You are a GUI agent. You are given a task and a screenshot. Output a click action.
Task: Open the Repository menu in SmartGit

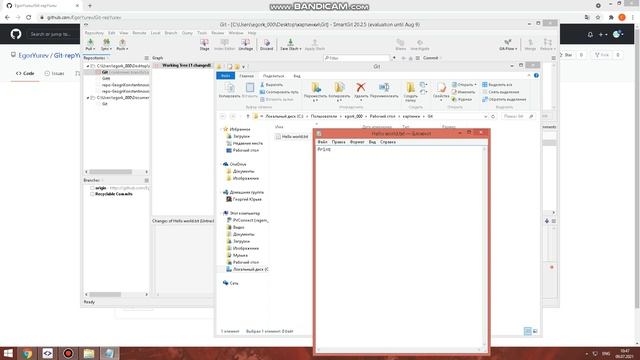[x=94, y=33]
